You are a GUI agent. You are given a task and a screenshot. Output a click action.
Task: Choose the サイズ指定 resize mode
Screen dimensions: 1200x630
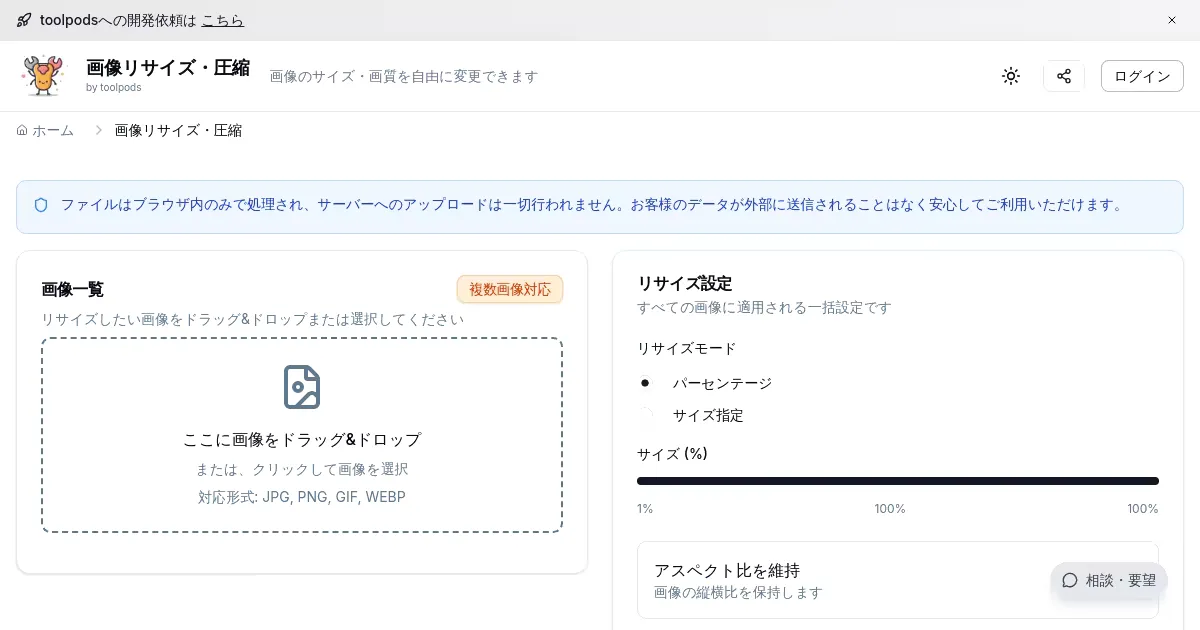[645, 414]
